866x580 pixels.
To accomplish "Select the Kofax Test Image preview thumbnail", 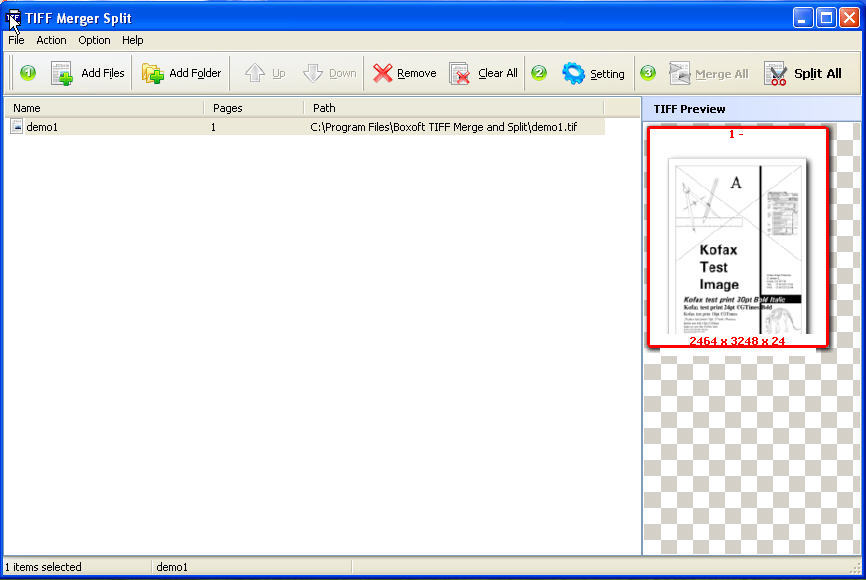I will (738, 238).
